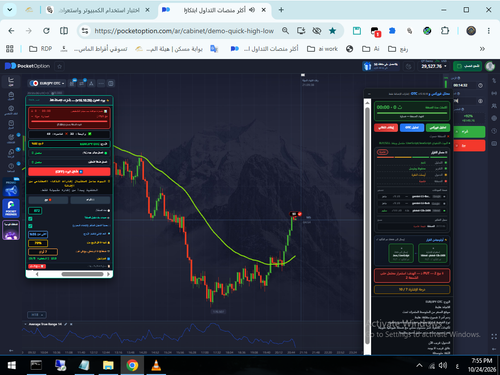500x375 pixels.
Task: Edit the Average True Range indicator settings
Action: pos(66,324)
